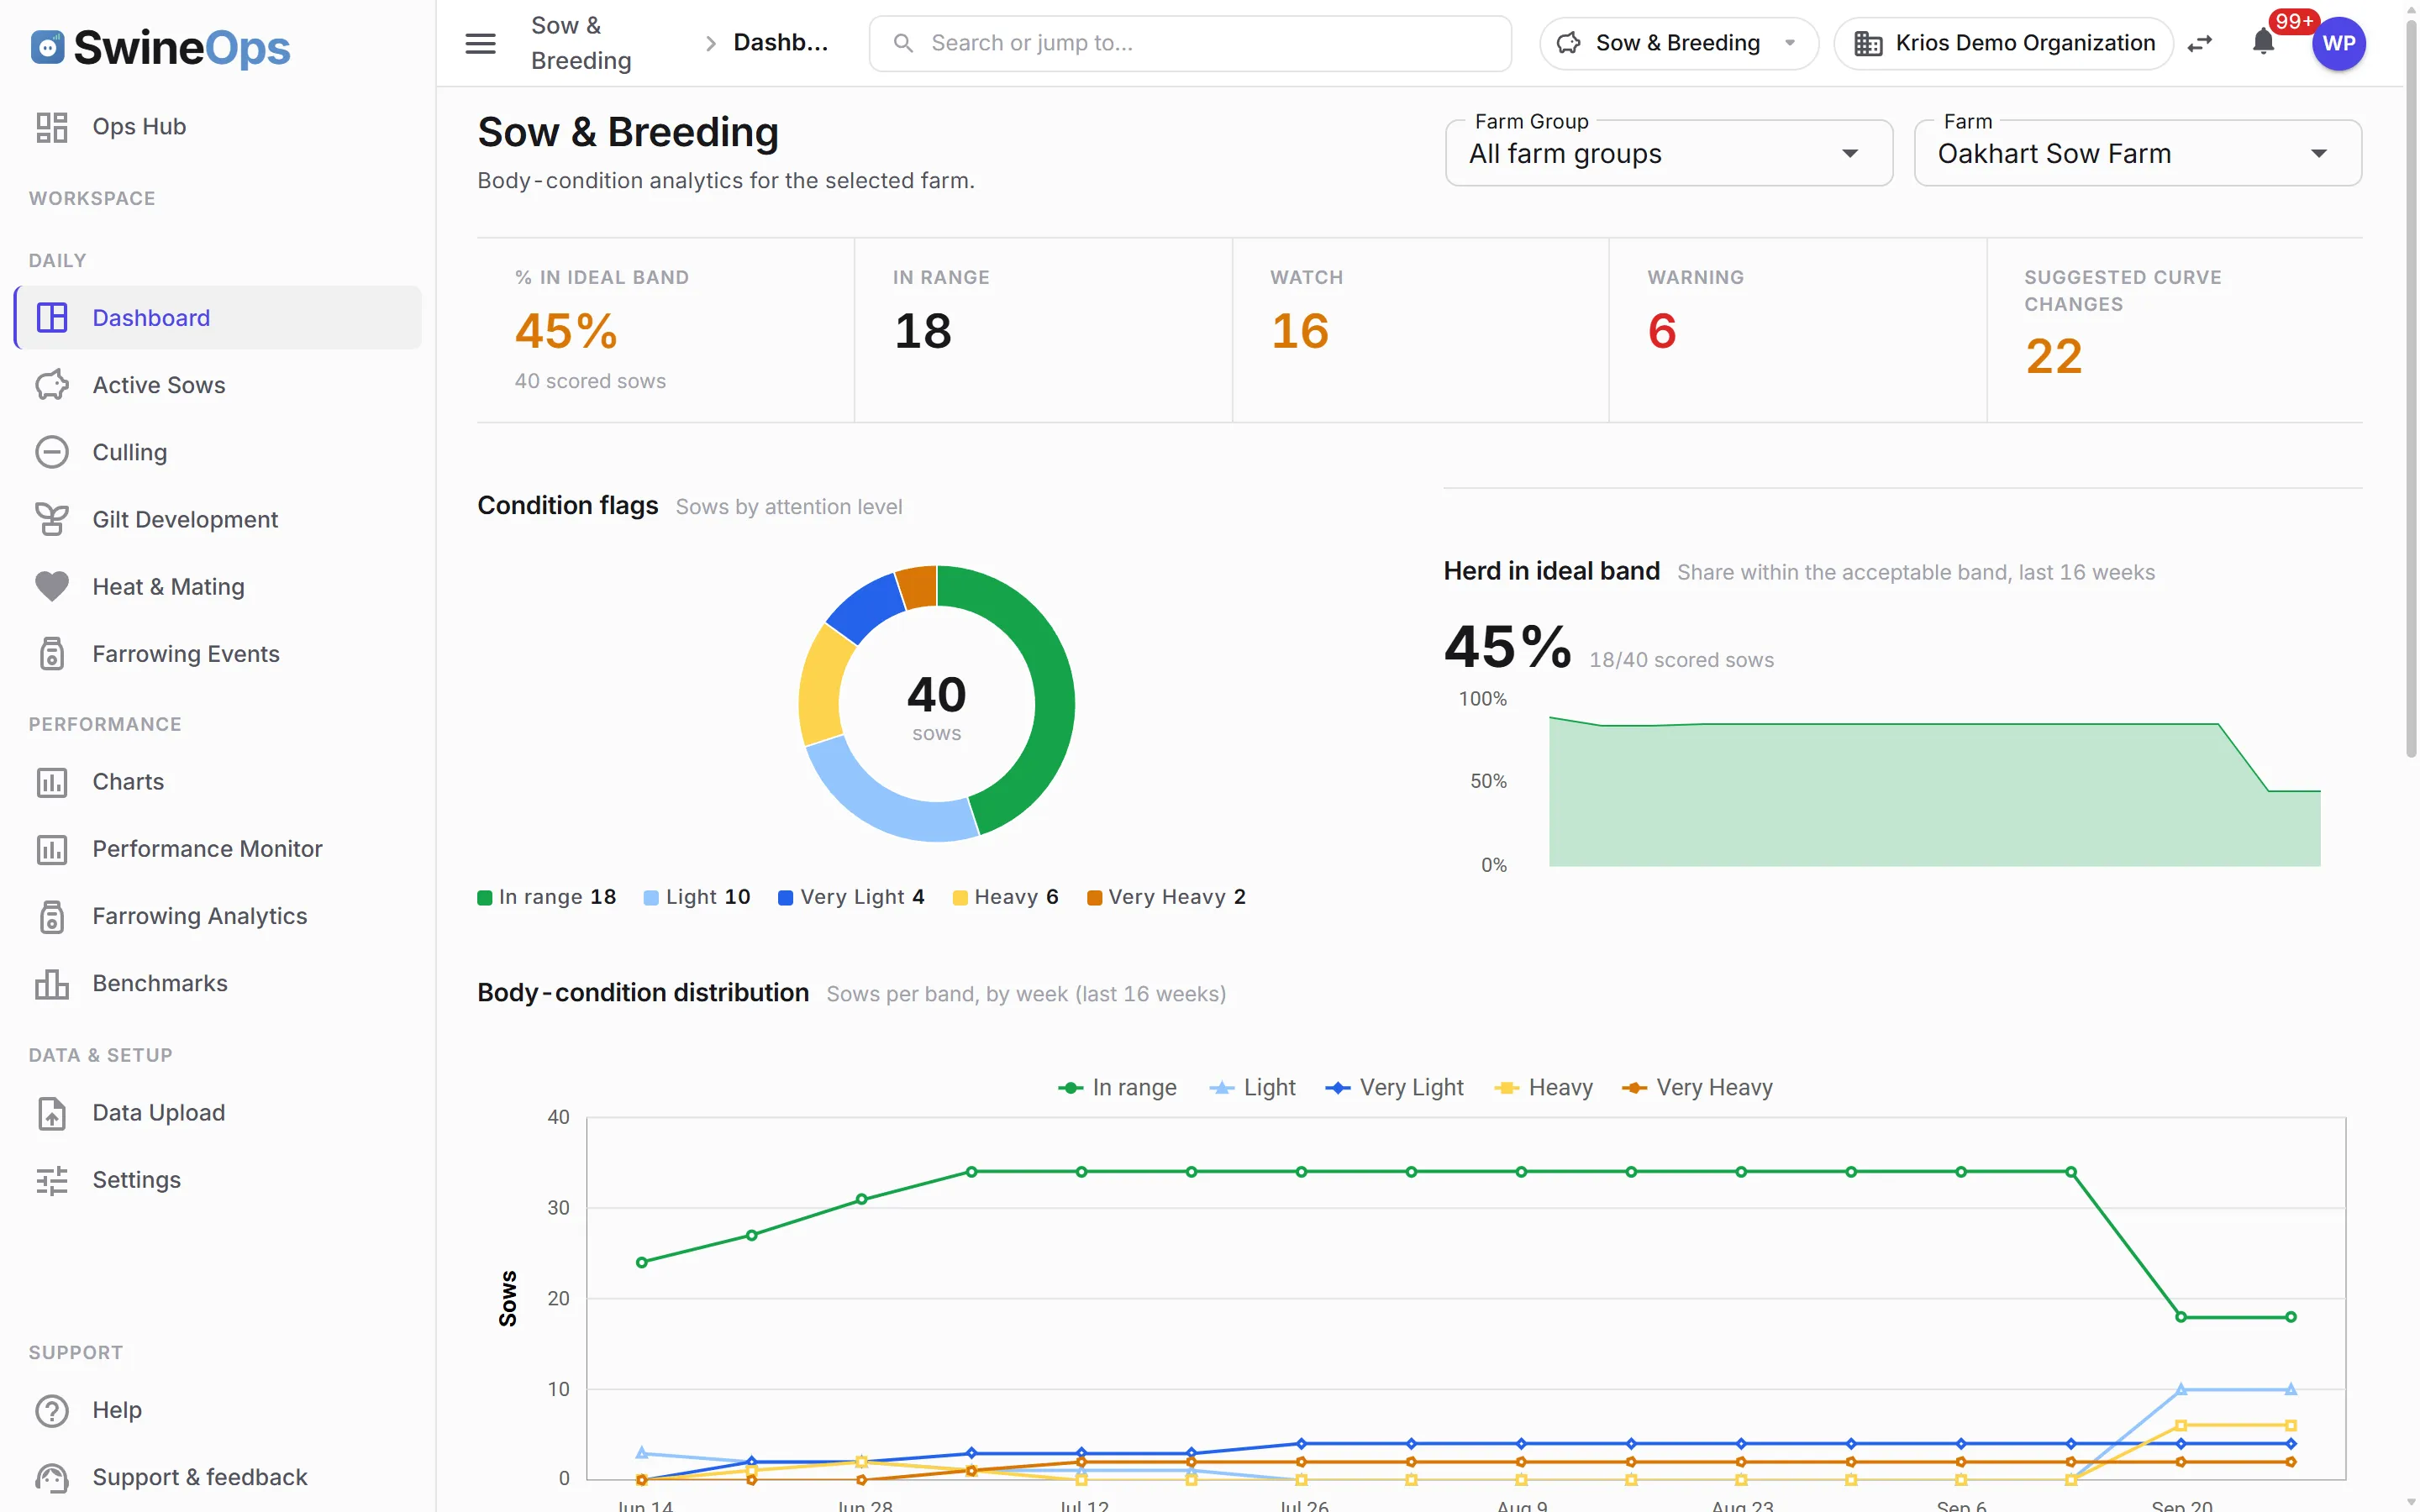Image resolution: width=2420 pixels, height=1512 pixels.
Task: Select the Dashboard menu item
Action: 218,318
